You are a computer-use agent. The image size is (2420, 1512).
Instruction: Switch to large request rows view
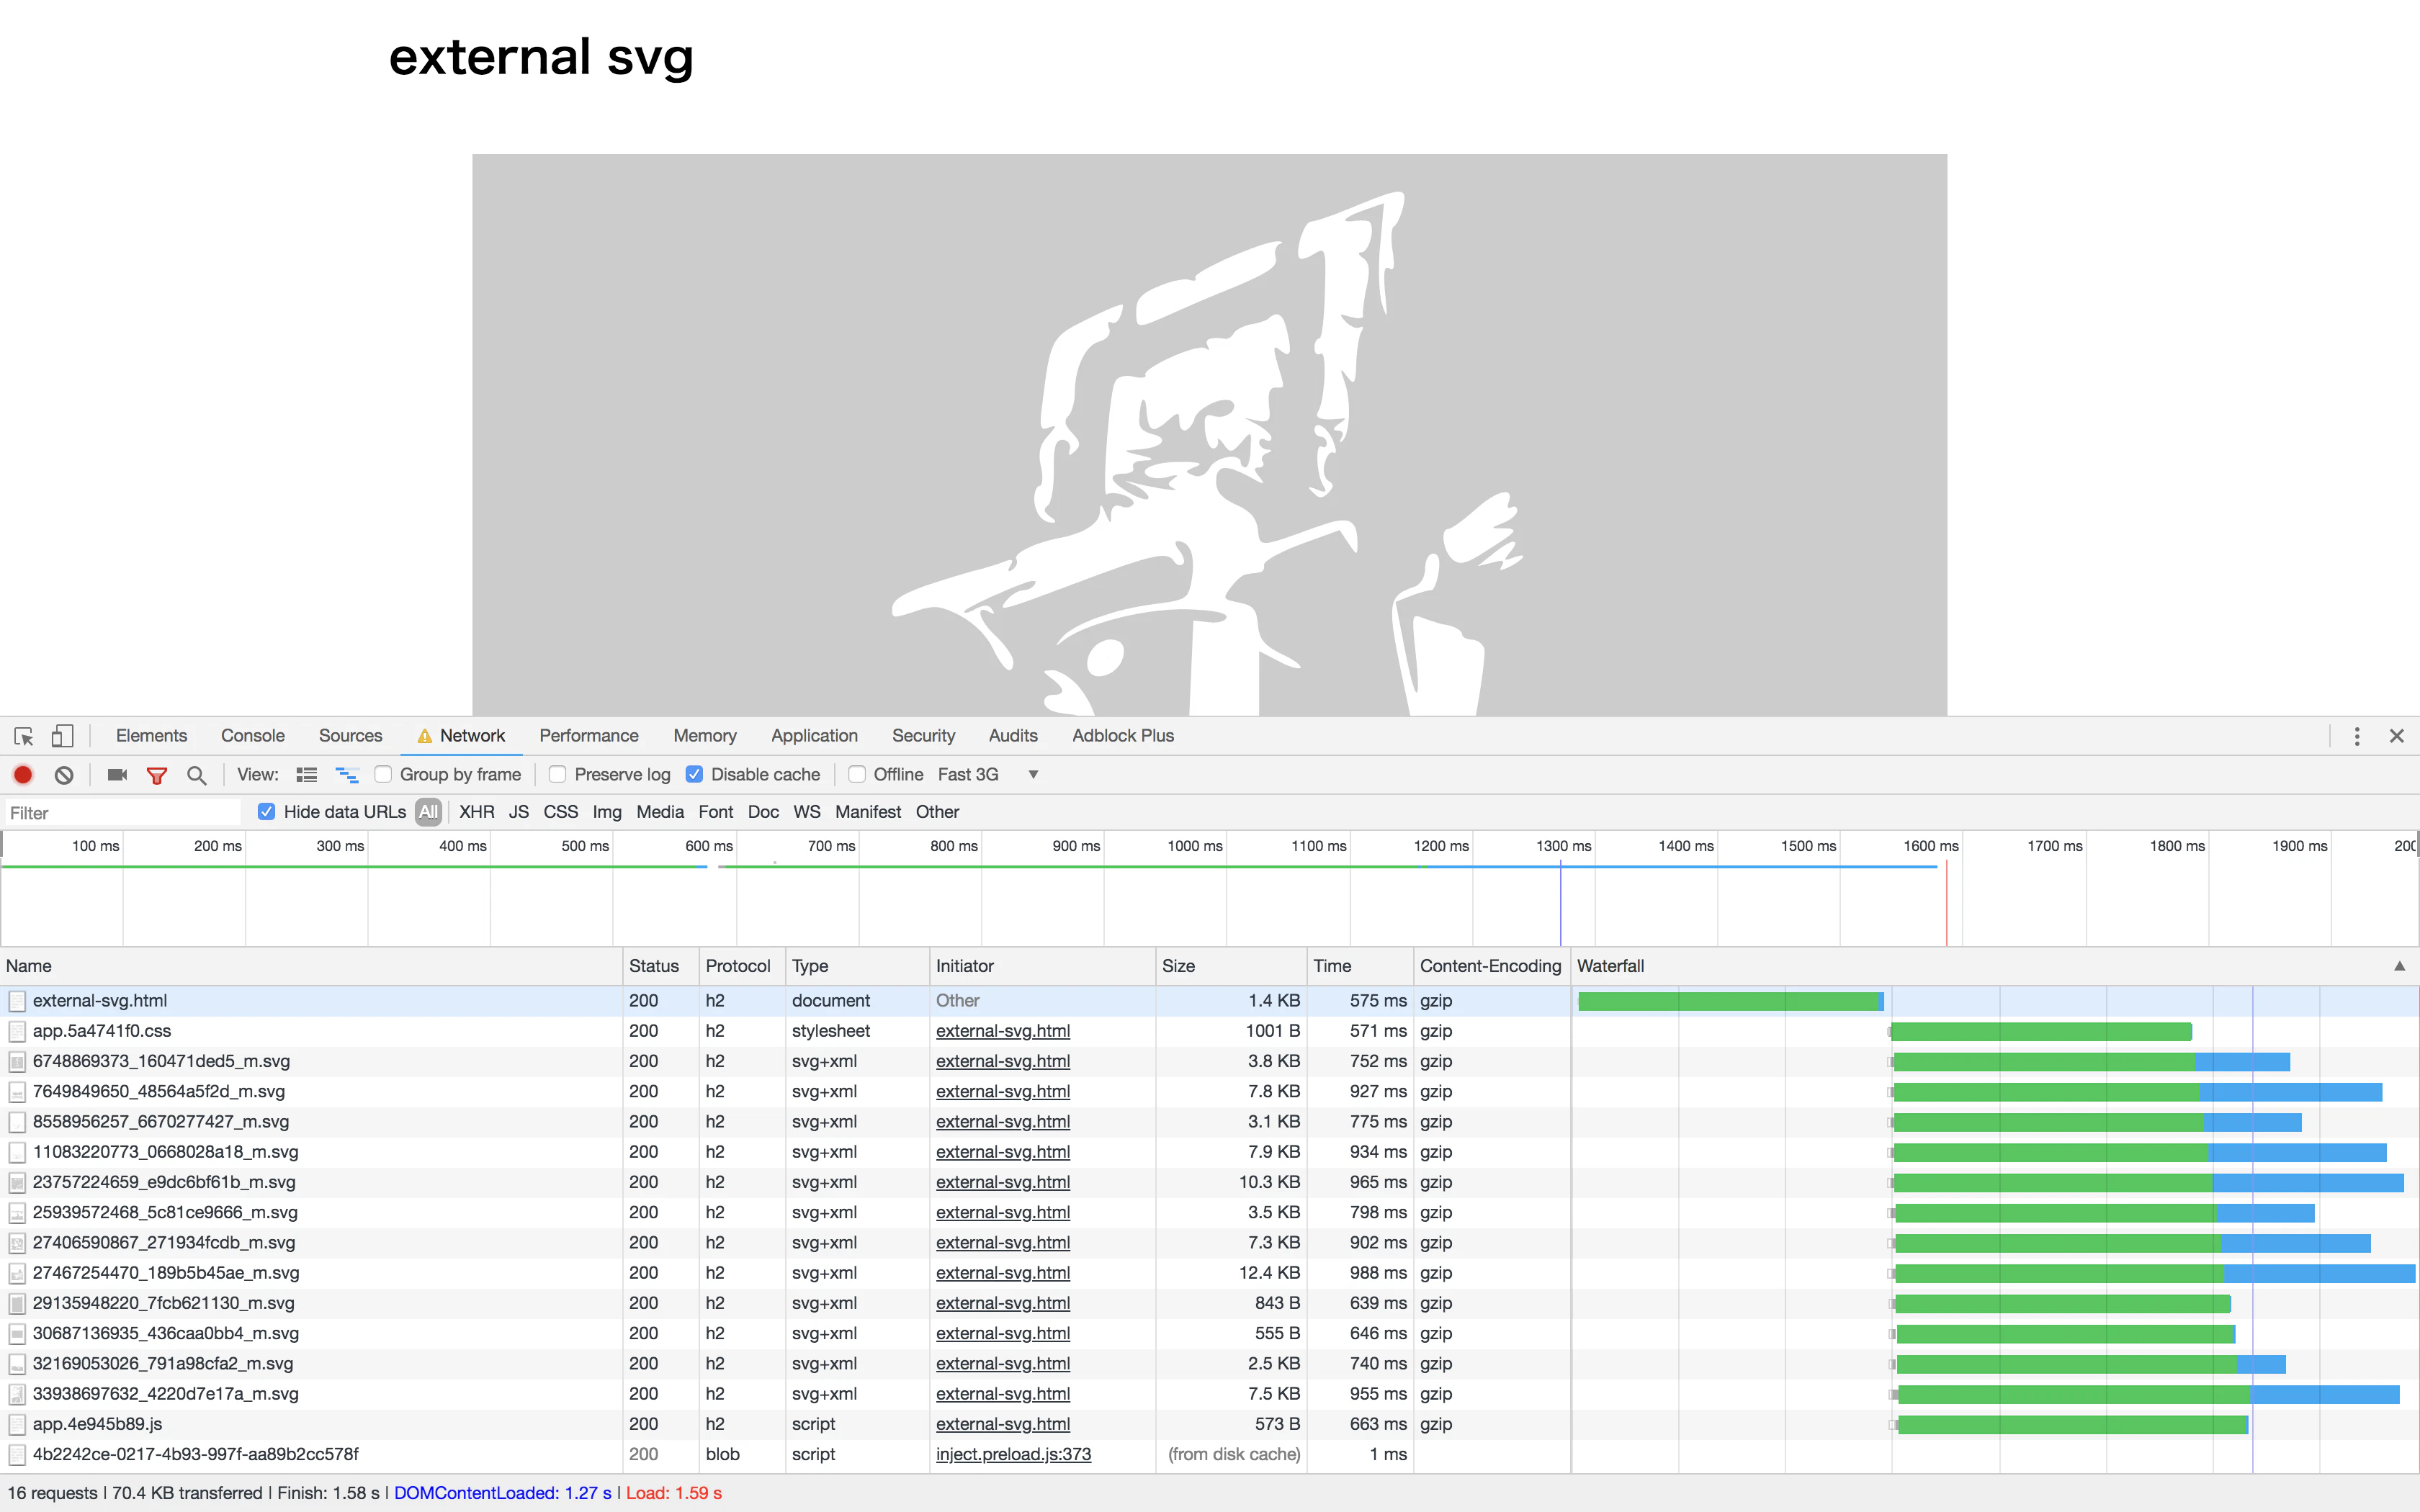pyautogui.click(x=307, y=775)
